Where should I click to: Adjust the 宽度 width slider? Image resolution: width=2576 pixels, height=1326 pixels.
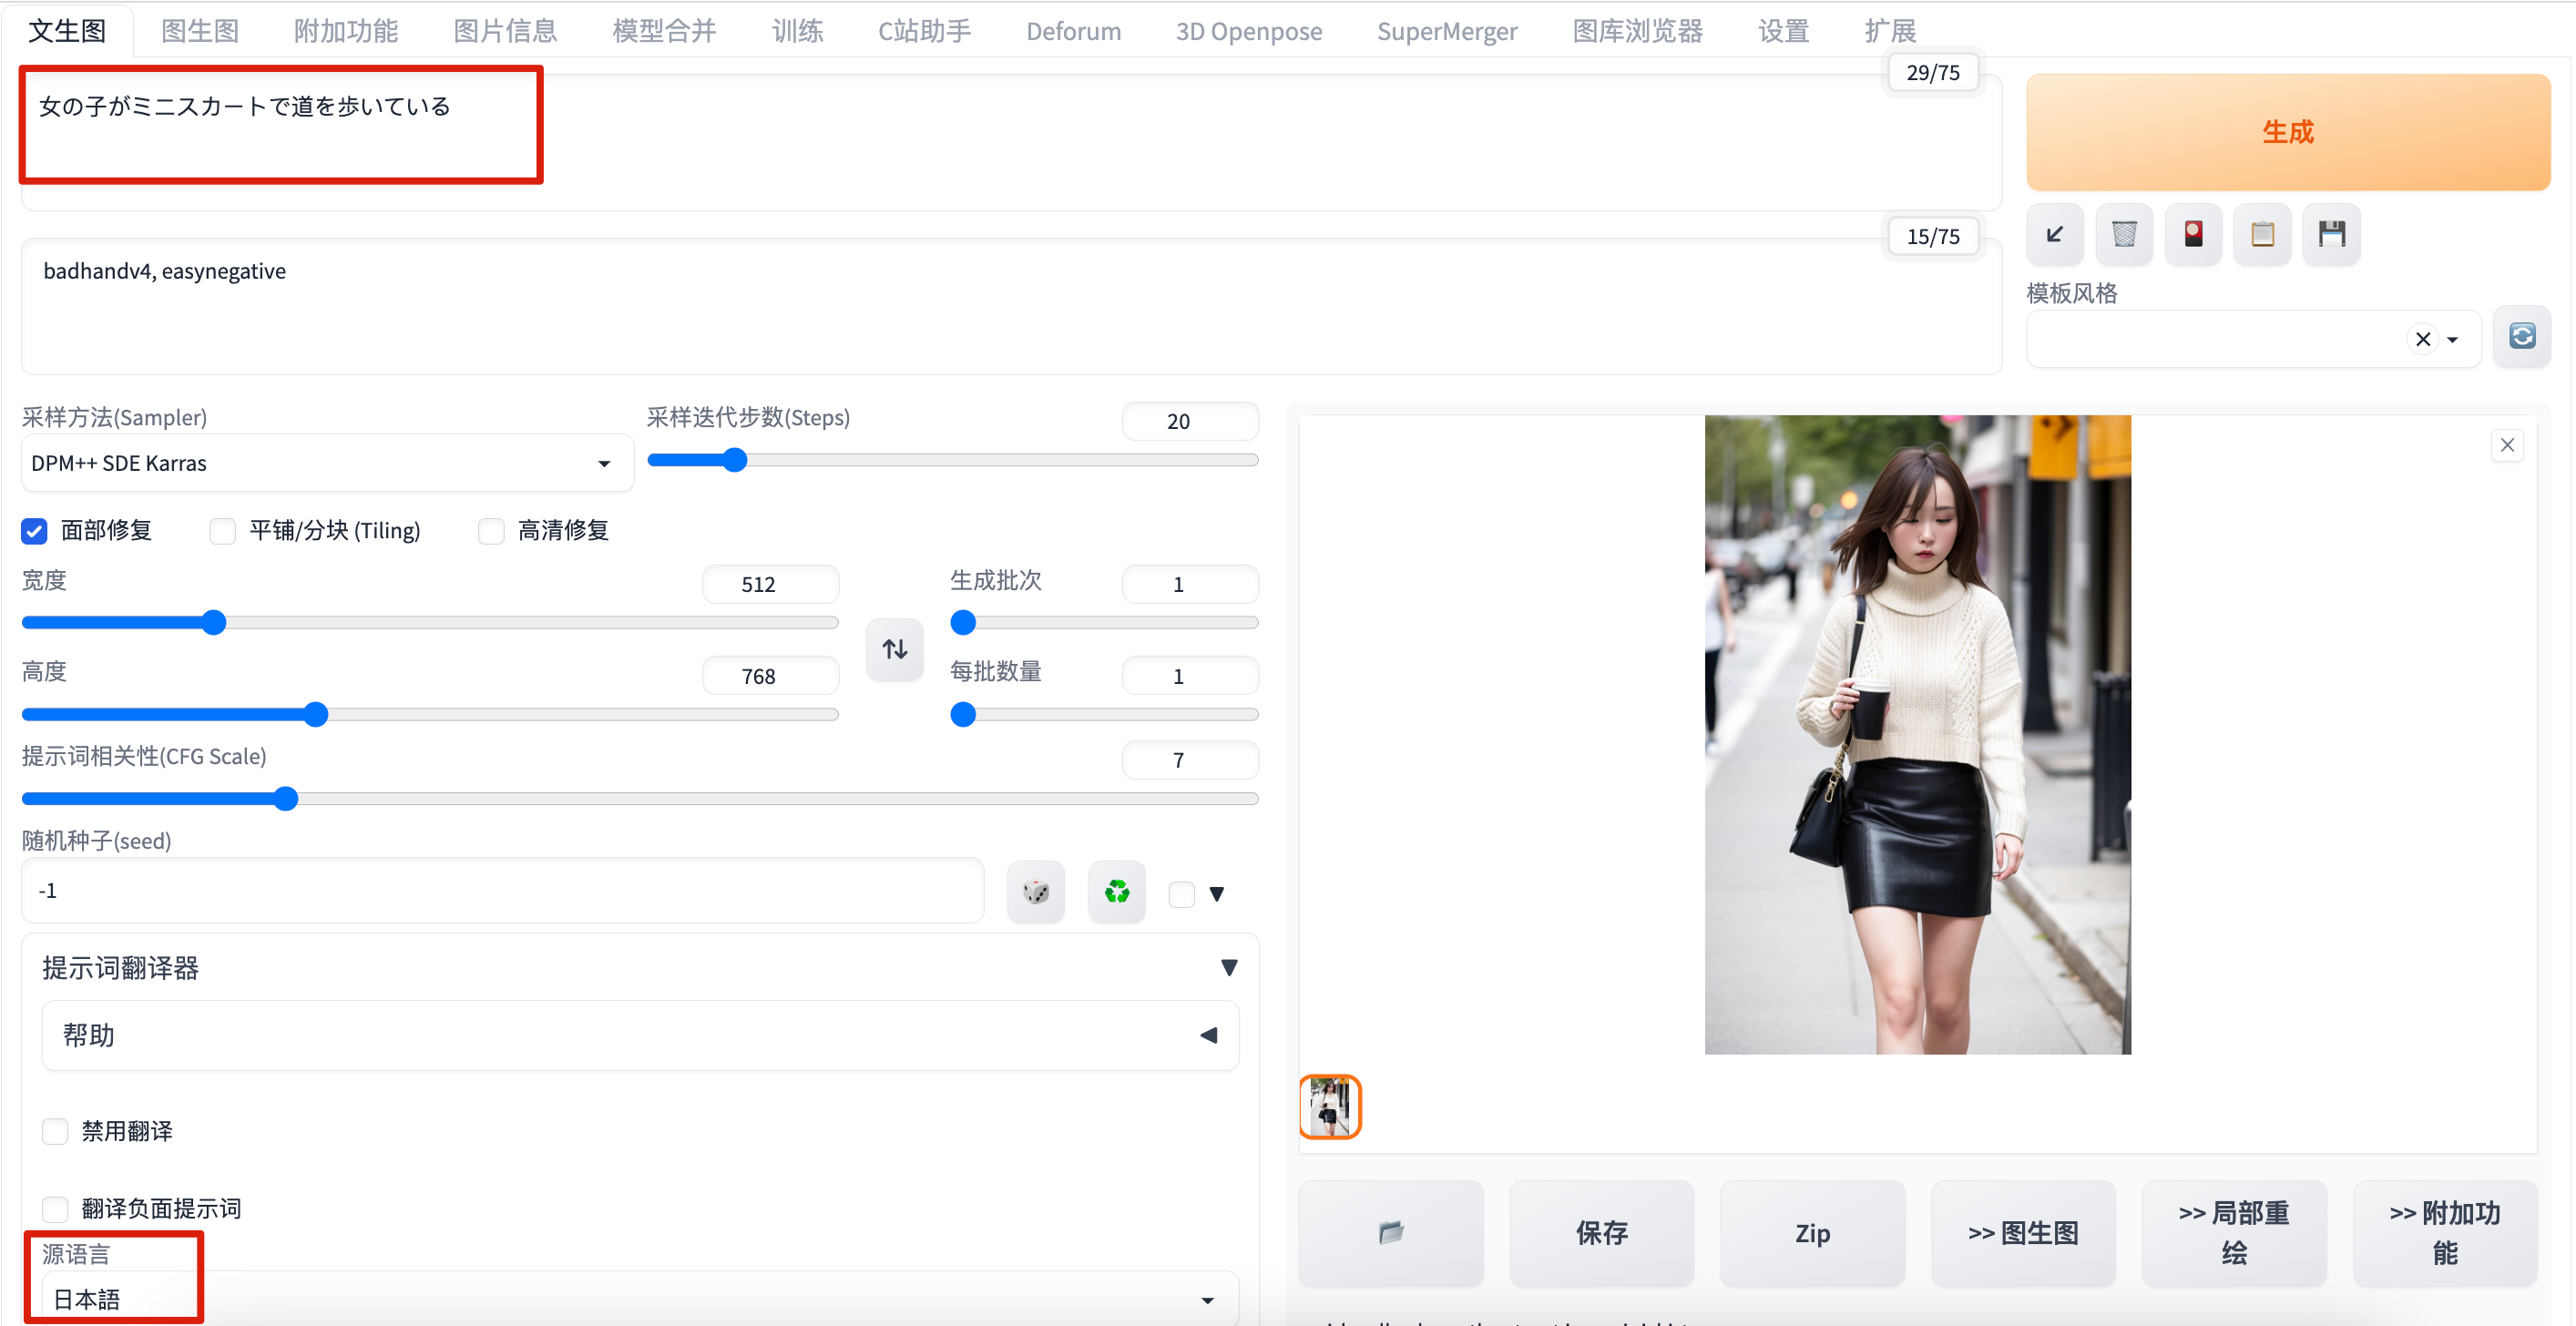point(430,623)
